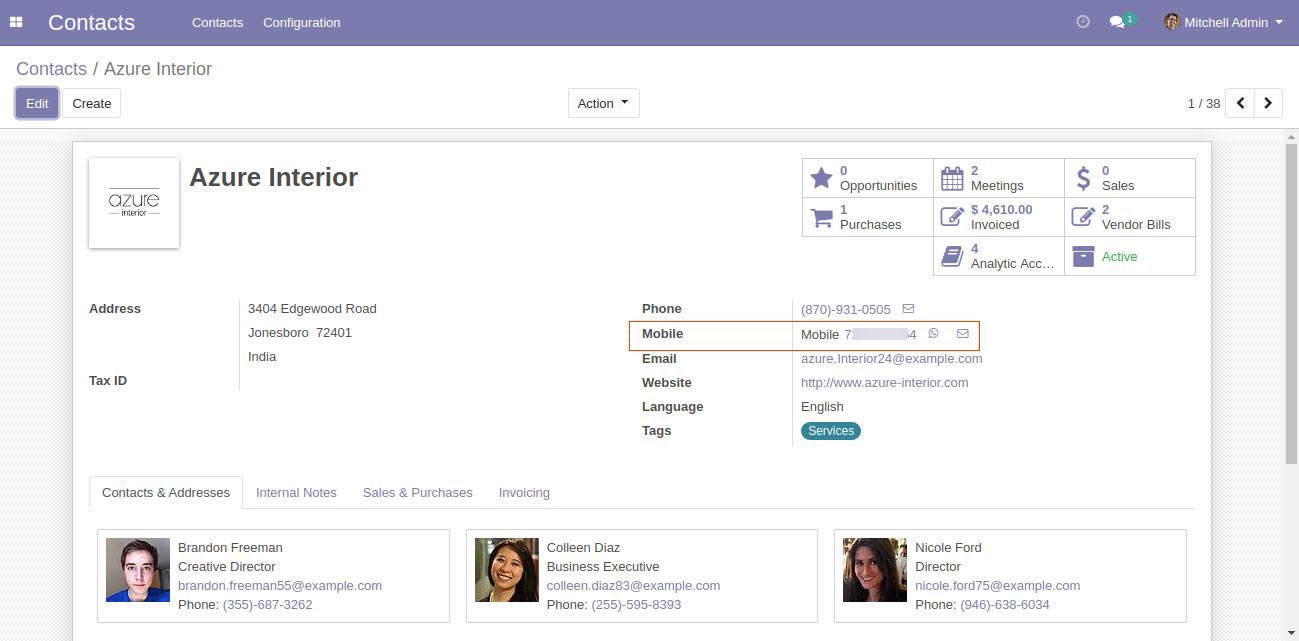This screenshot has width=1299, height=641.
Task: Click the Create button
Action: coord(91,103)
